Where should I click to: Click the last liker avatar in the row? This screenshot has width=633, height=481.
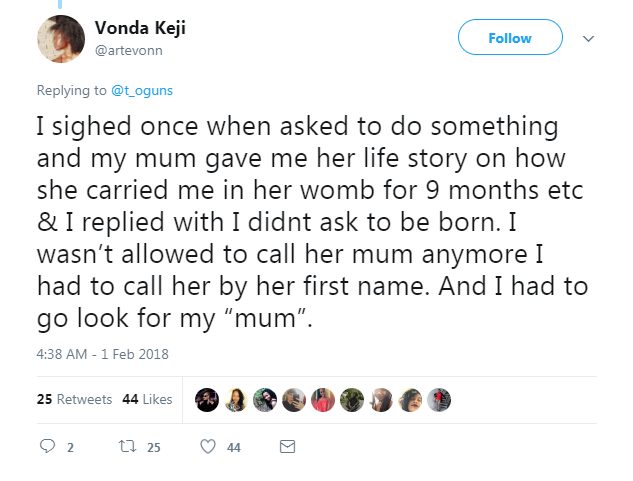tap(438, 400)
